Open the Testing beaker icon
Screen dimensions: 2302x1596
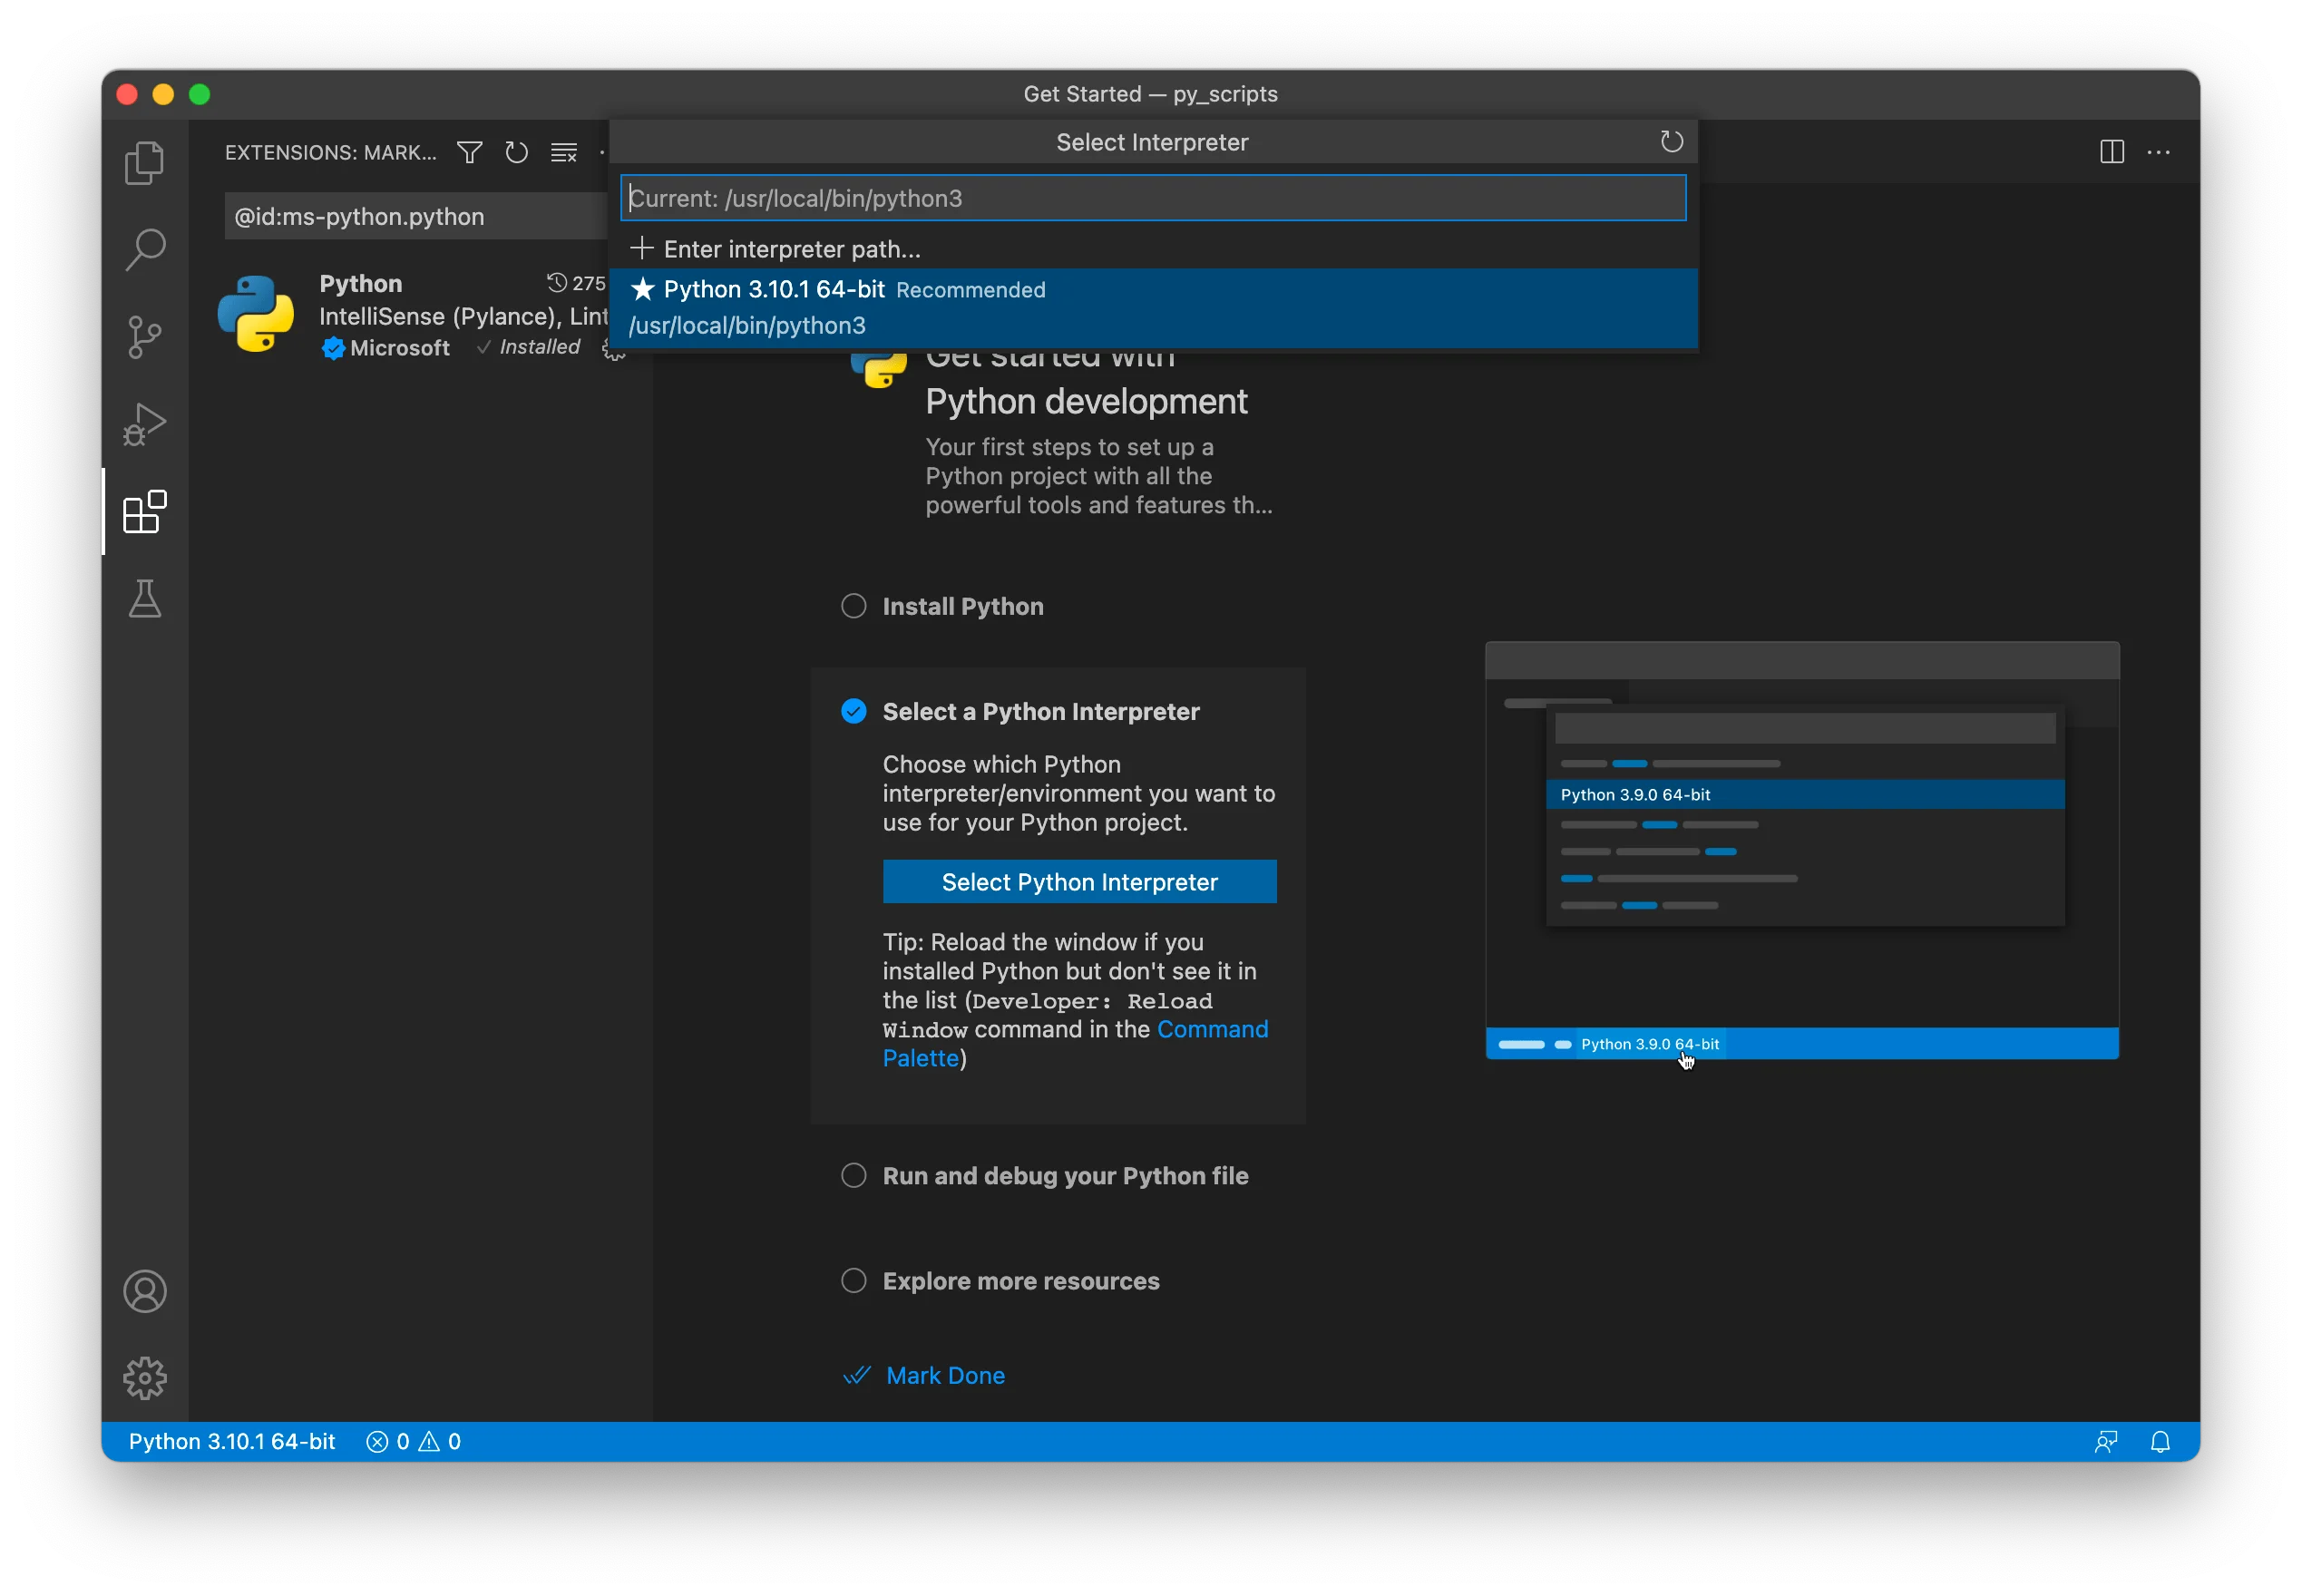click(x=145, y=599)
